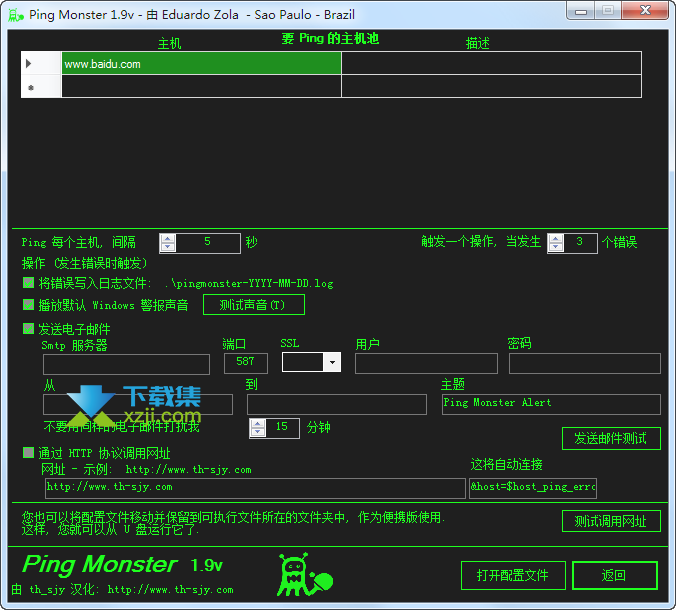Screen dimensions: 676x610
Task: Click the empty description cell in the new row
Action: point(491,86)
